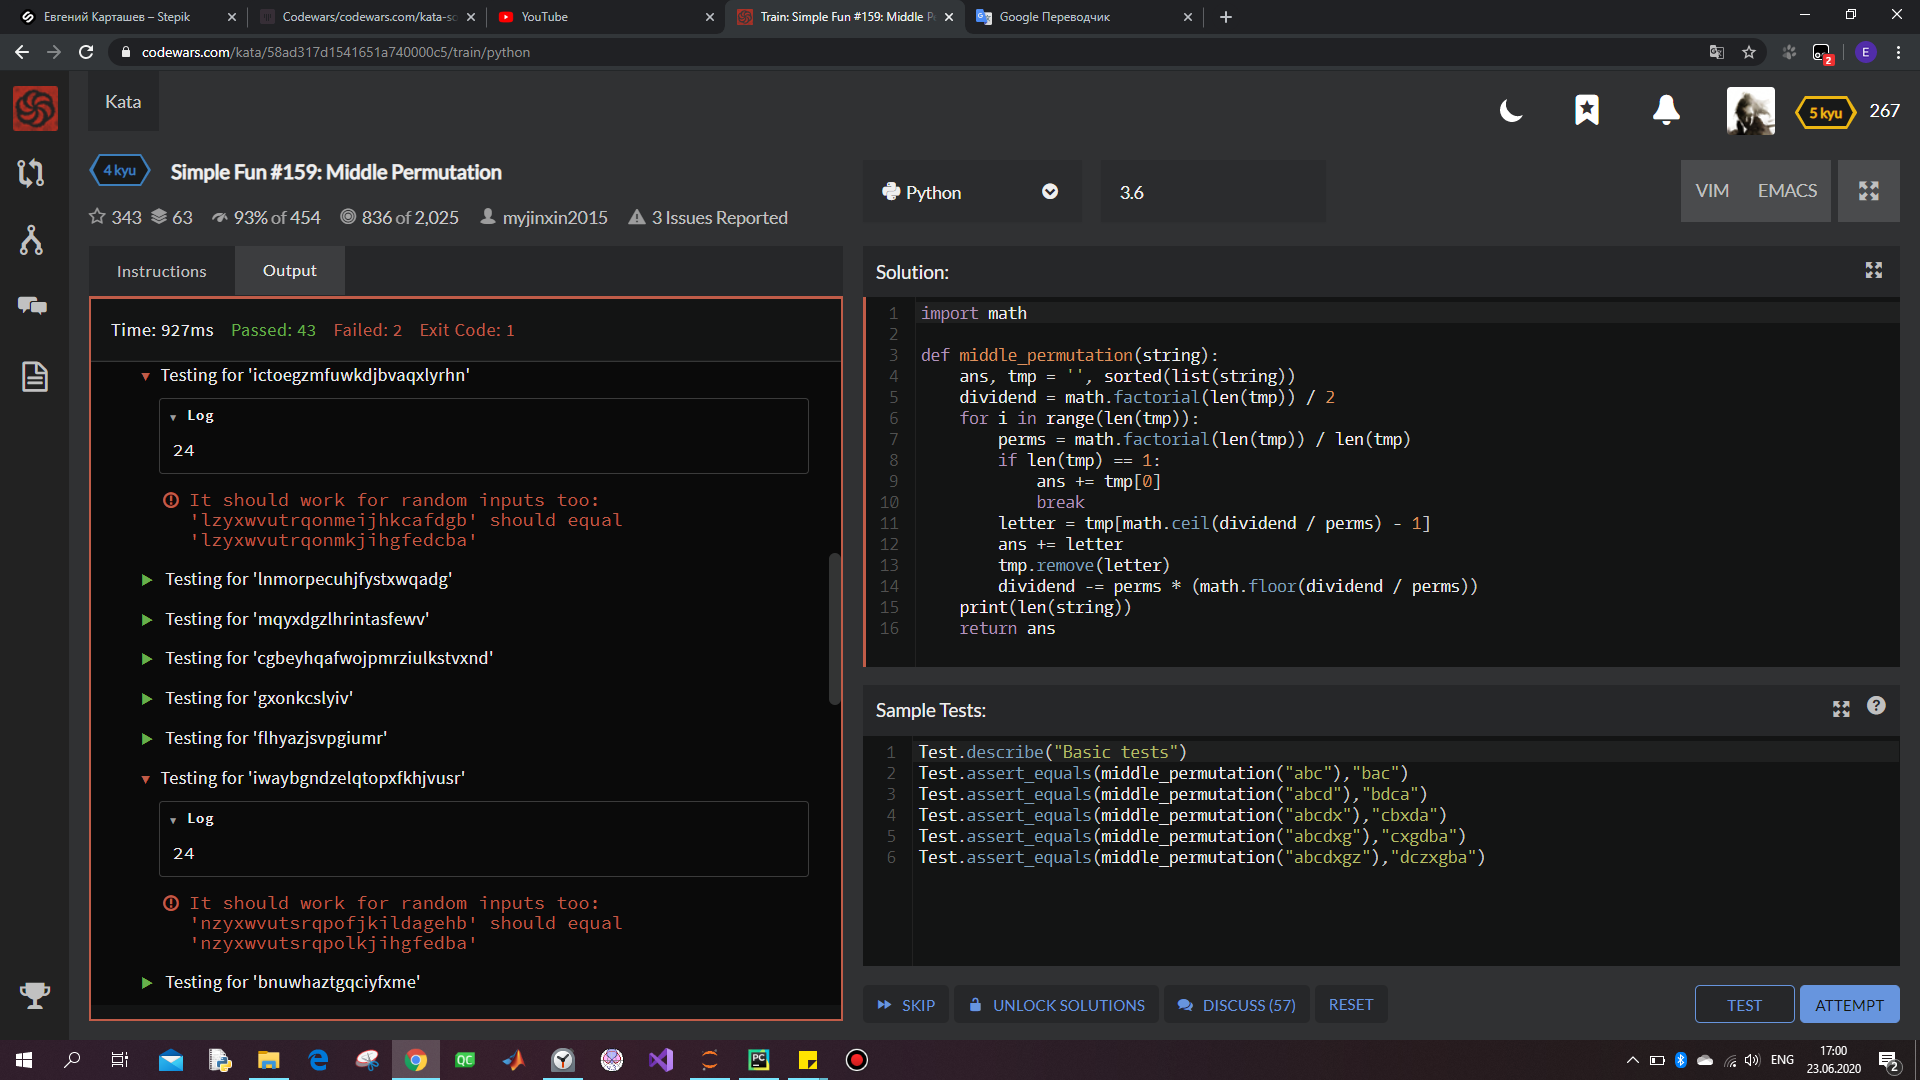
Task: Enable EMACS editor mode
Action: tap(1786, 190)
